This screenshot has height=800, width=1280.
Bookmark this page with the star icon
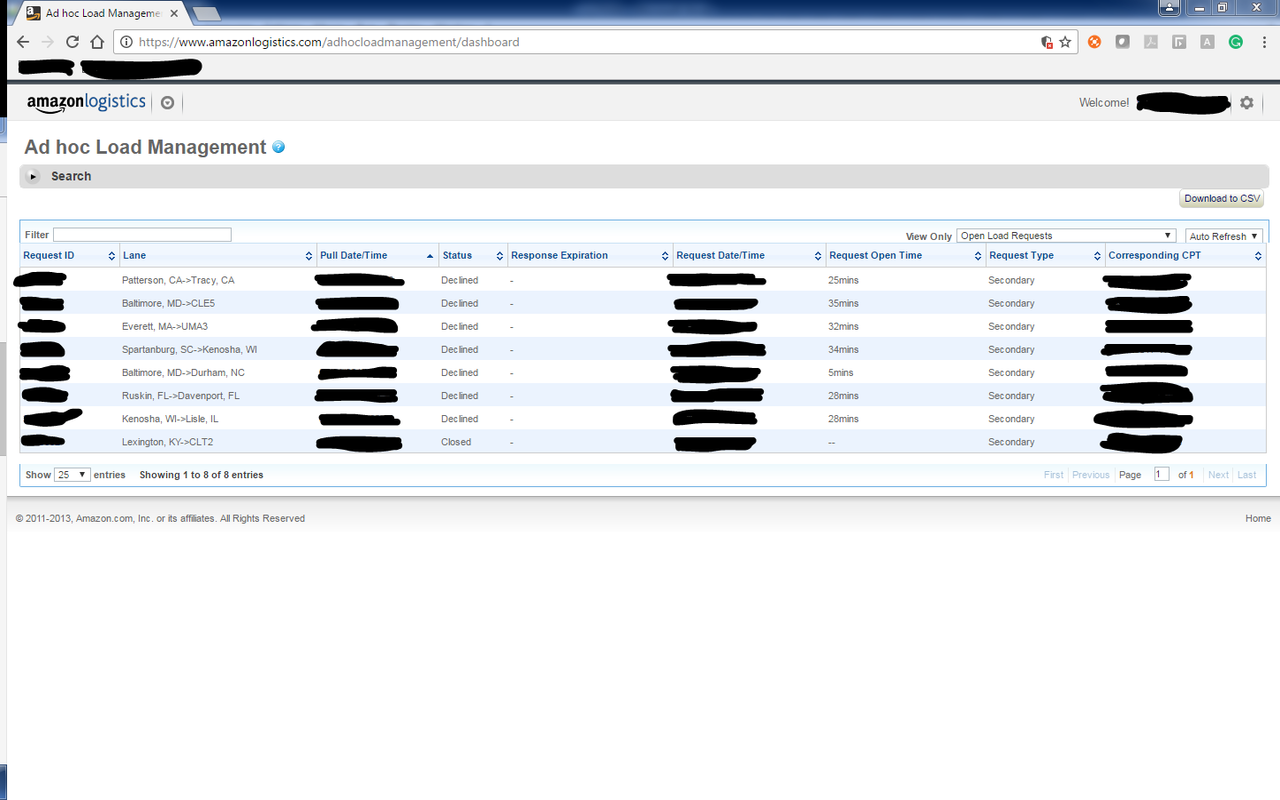pos(1065,42)
